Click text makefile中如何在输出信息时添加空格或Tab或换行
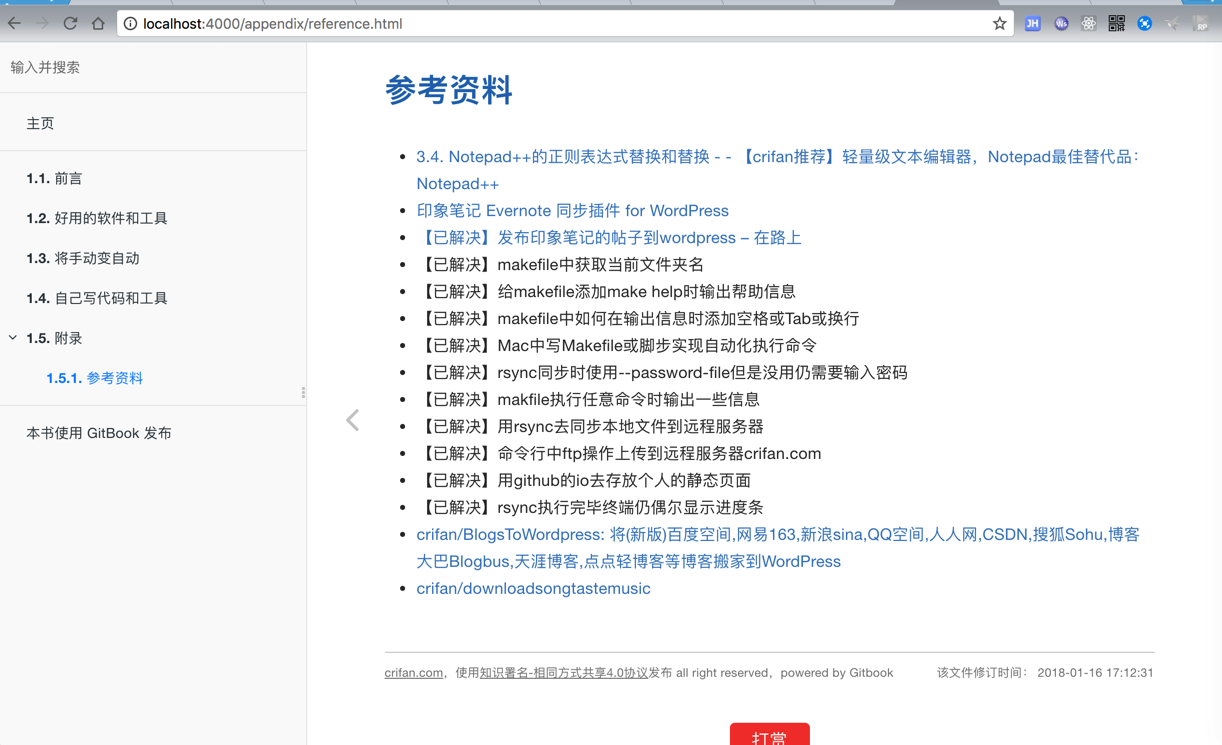Image resolution: width=1222 pixels, height=745 pixels. (x=678, y=319)
